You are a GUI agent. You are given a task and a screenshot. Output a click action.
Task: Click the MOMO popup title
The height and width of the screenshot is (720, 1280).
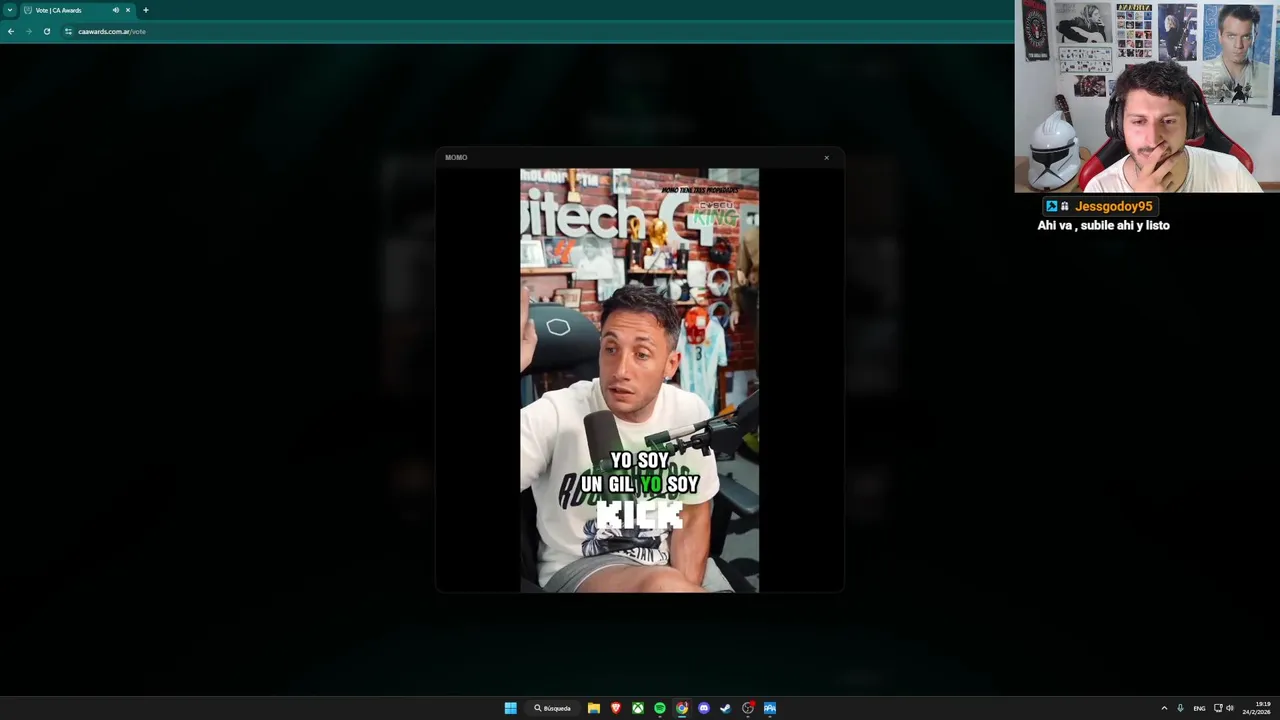(456, 158)
